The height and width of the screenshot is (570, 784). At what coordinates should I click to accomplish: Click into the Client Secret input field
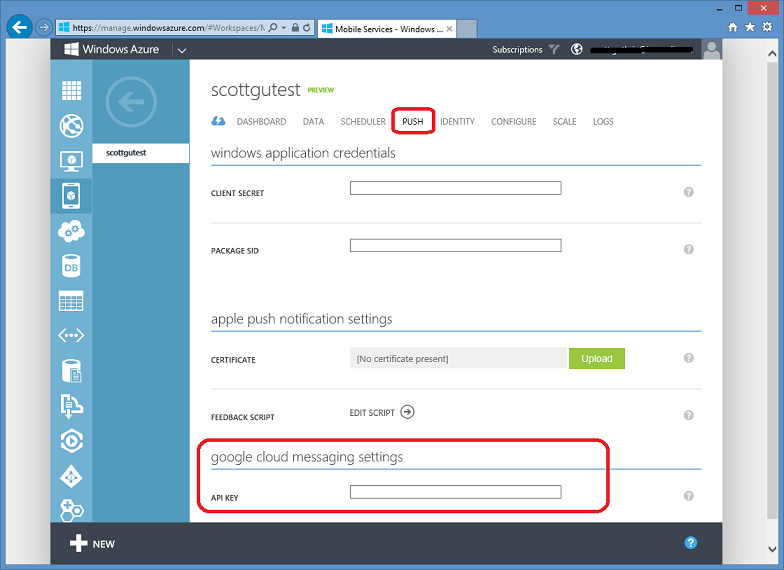(x=456, y=188)
